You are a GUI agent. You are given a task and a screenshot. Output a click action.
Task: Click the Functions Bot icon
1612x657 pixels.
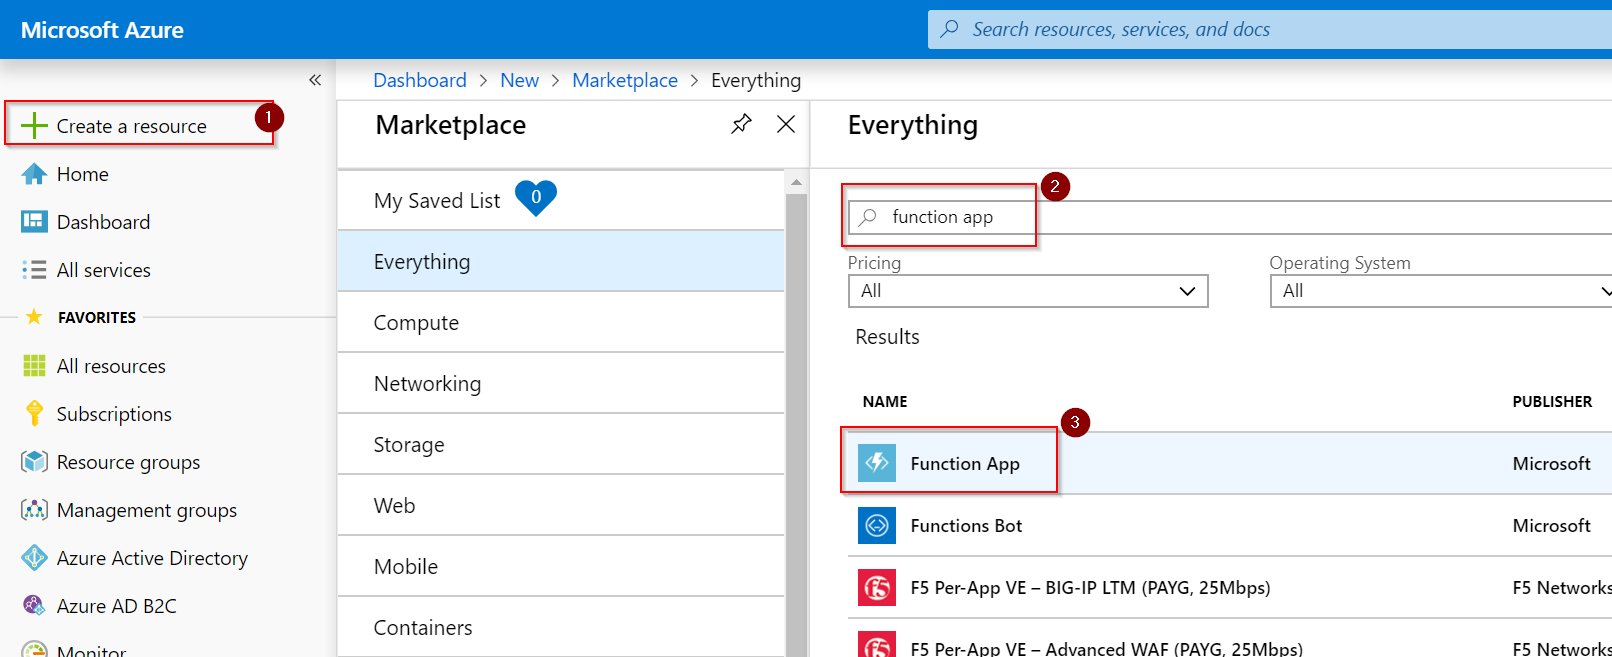[x=877, y=525]
